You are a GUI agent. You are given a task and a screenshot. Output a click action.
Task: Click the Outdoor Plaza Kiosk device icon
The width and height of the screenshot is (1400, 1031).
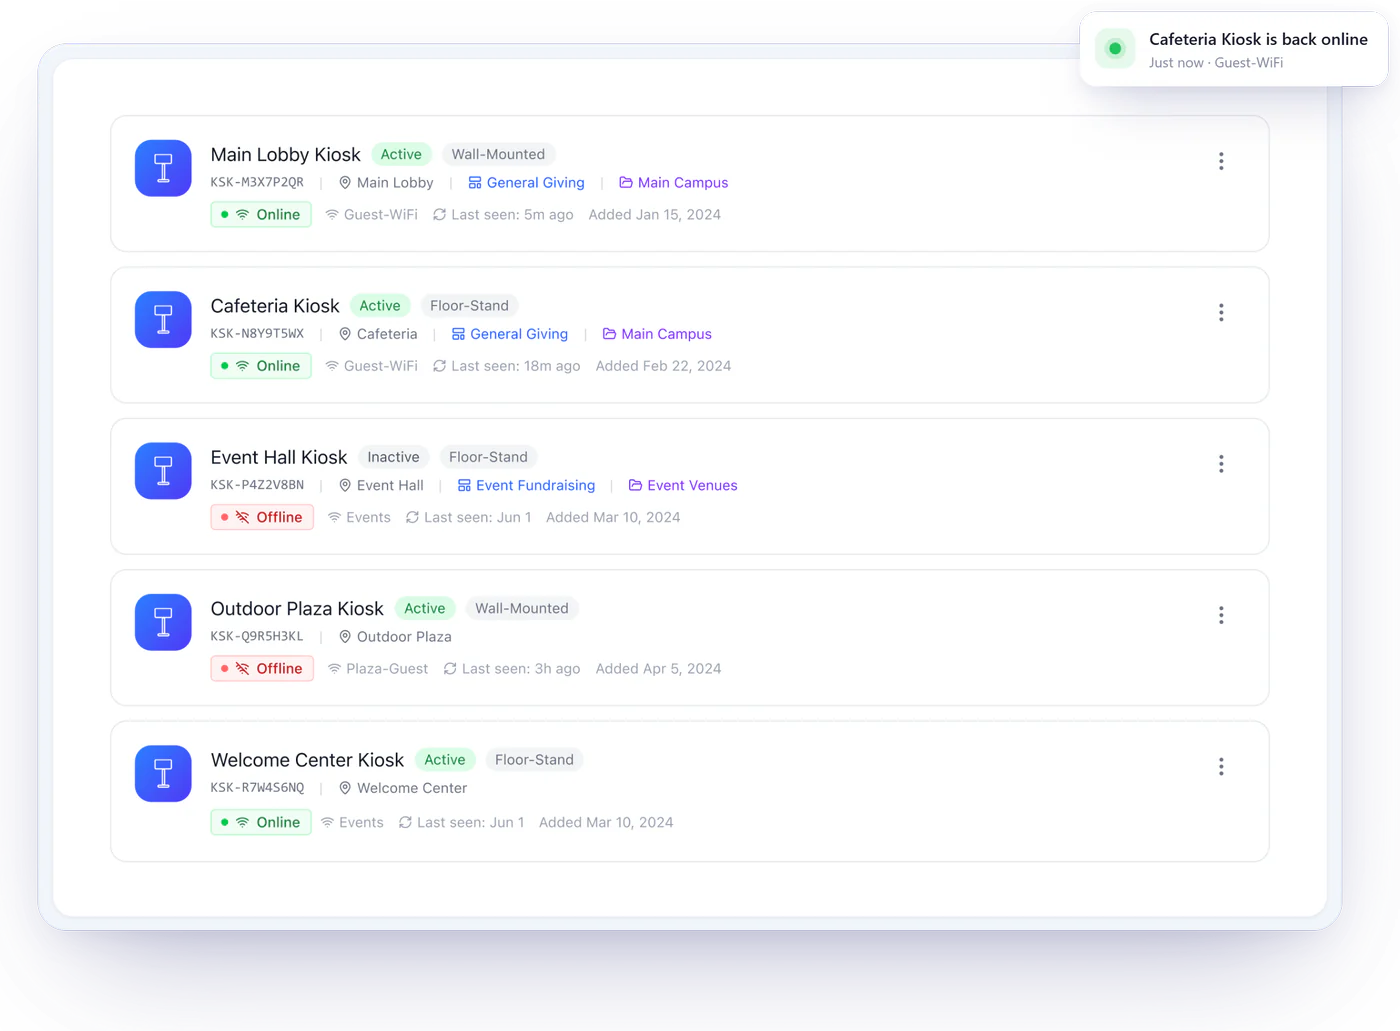pos(163,622)
